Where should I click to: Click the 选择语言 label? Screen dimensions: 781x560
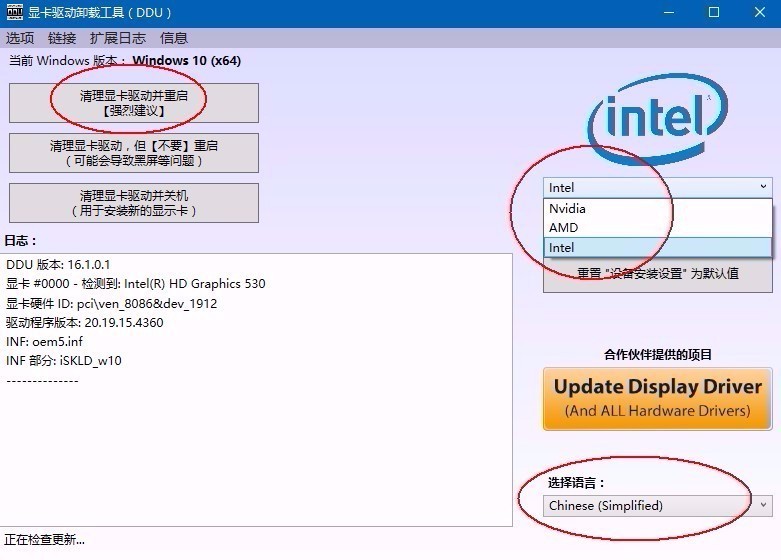click(576, 483)
